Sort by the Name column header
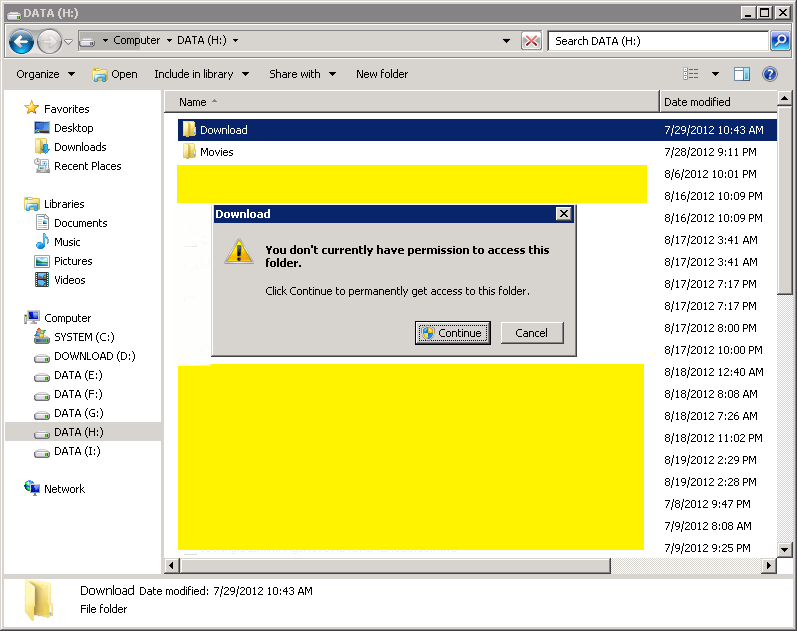Viewport: 797px width, 631px height. point(412,102)
